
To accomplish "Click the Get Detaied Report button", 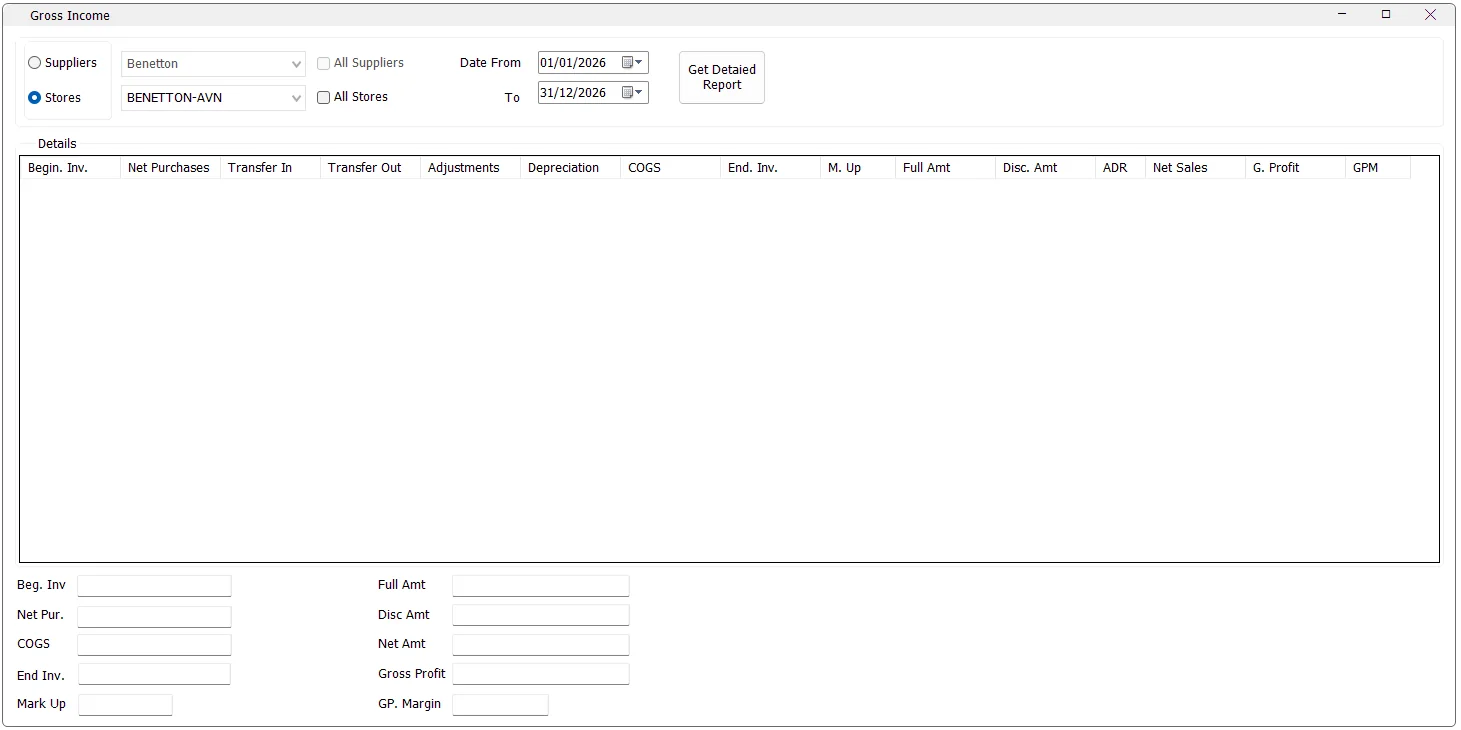I will tap(722, 78).
